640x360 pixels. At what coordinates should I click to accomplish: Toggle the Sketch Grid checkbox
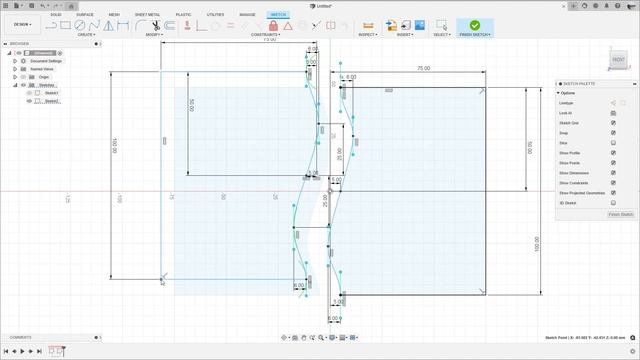[x=613, y=123]
